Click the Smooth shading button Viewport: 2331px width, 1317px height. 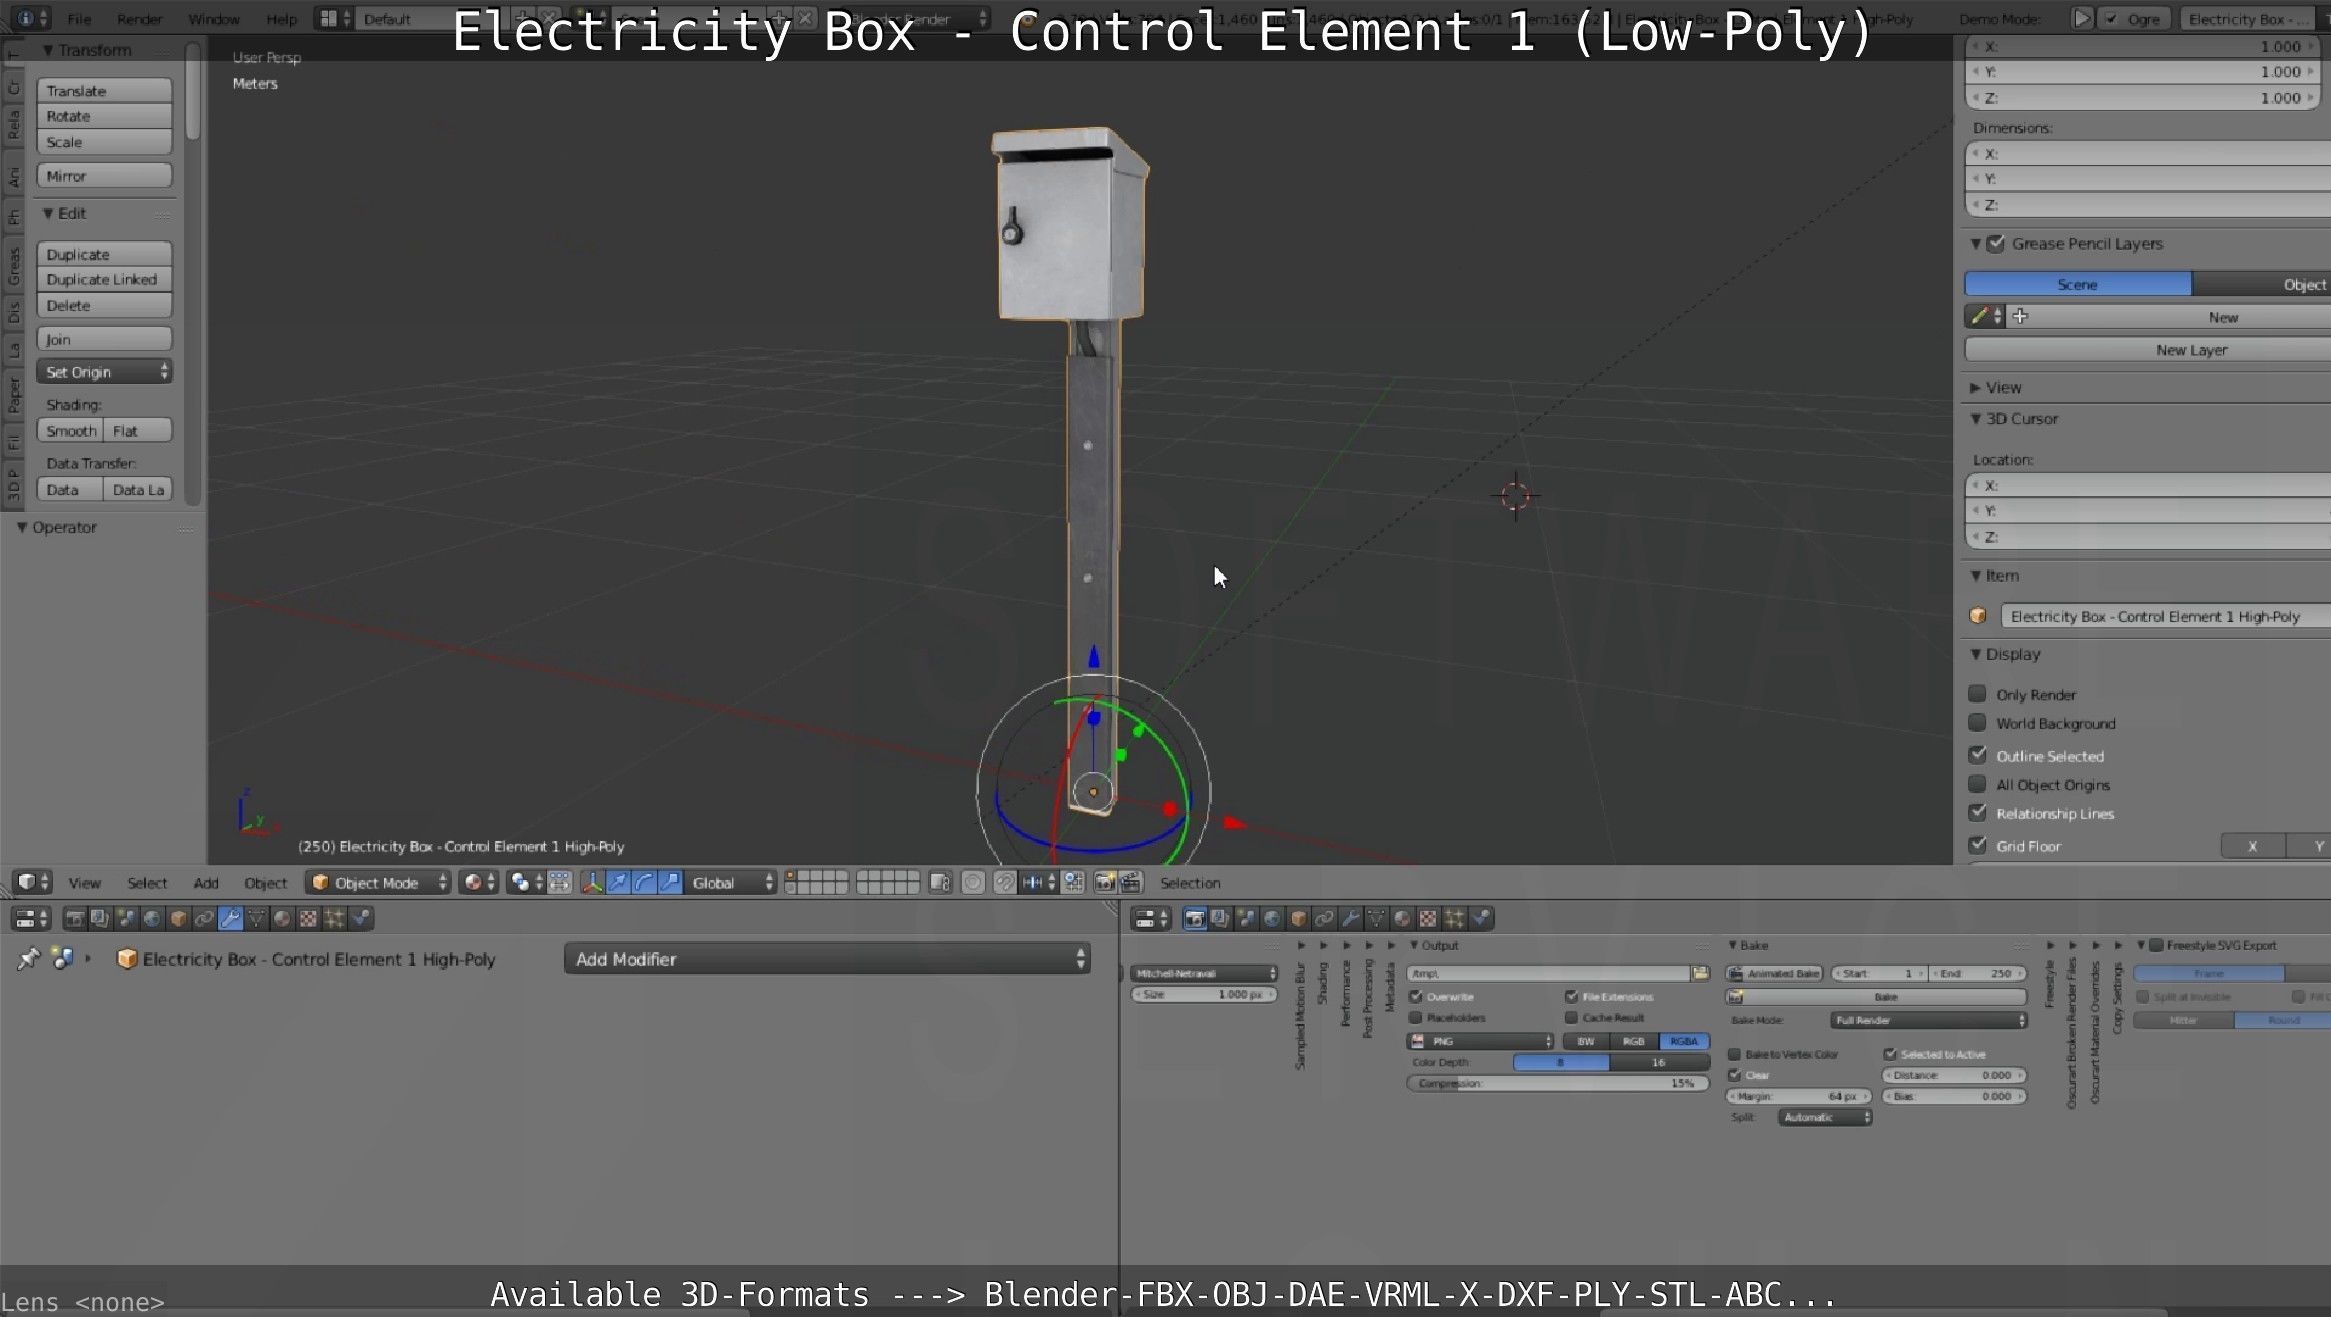pyautogui.click(x=70, y=431)
